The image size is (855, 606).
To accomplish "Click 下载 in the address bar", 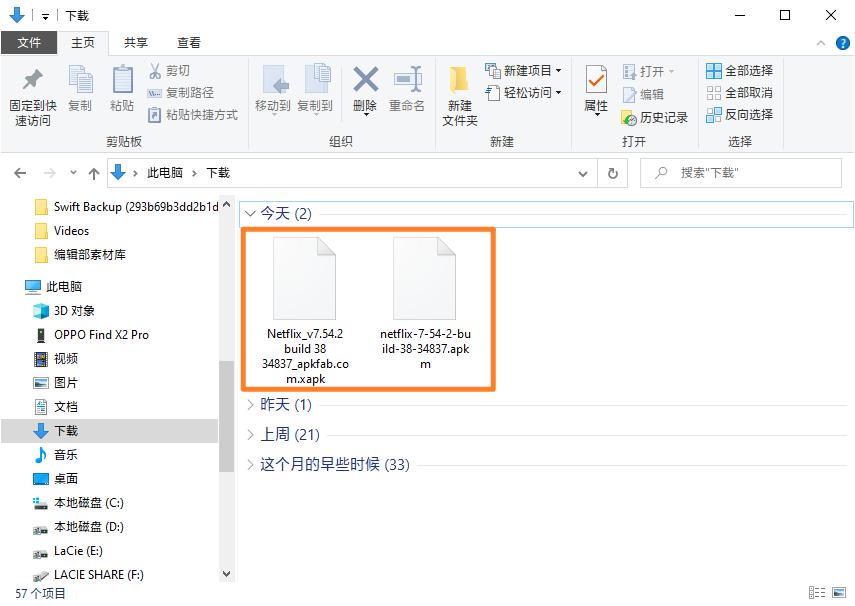I will click(218, 173).
